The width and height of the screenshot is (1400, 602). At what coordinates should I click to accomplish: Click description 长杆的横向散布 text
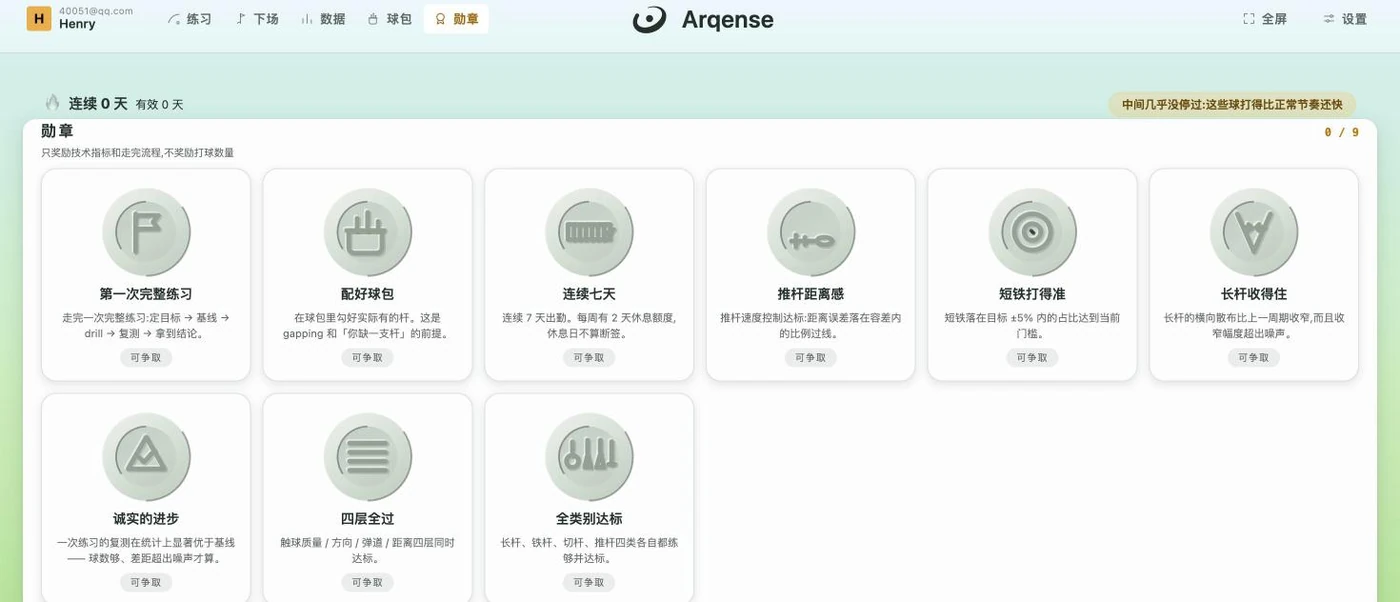pyautogui.click(x=1254, y=325)
